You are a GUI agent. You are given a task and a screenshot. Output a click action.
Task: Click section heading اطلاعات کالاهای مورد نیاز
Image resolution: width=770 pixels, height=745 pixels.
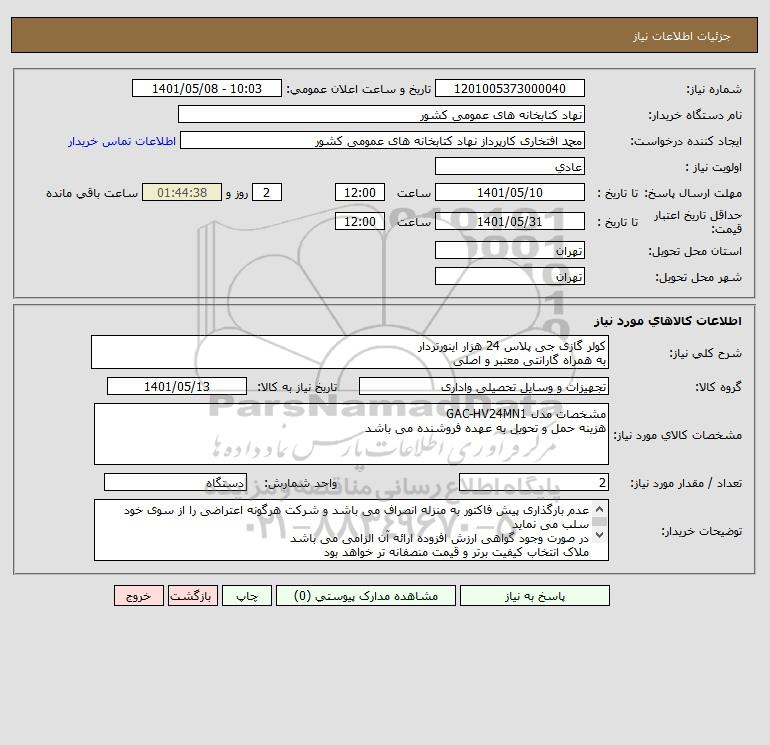(x=668, y=321)
